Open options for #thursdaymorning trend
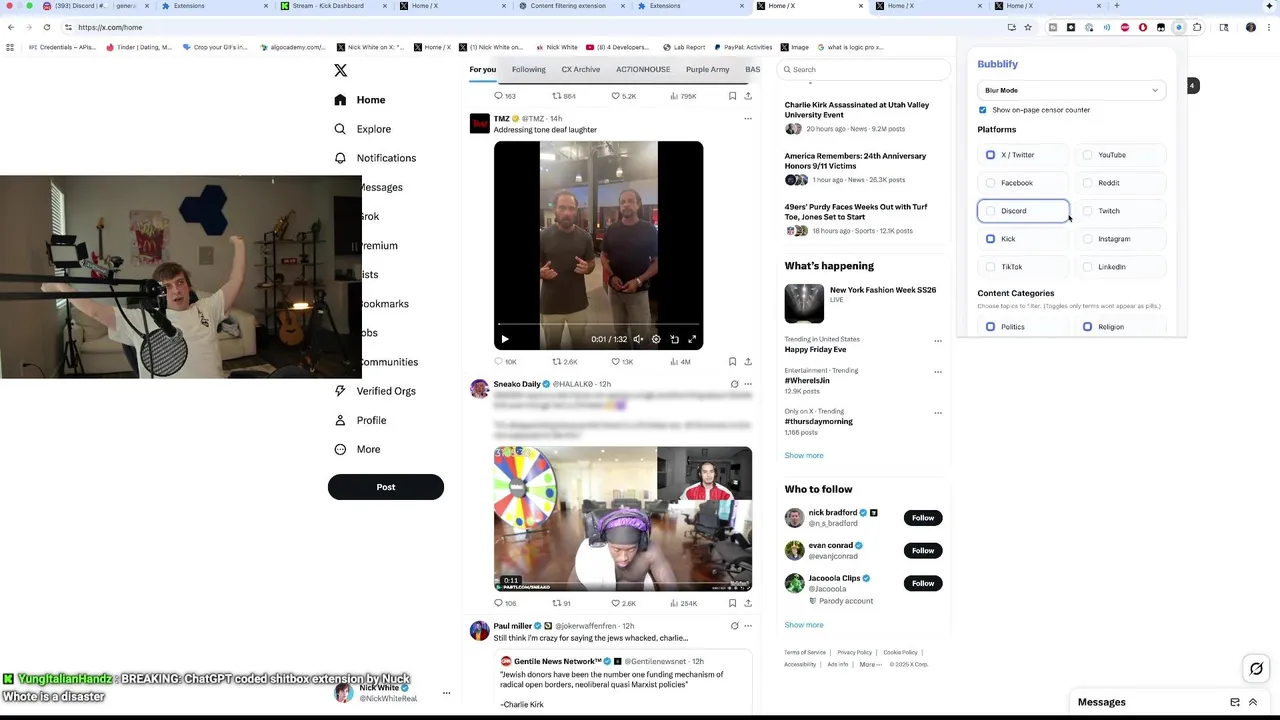The image size is (1280, 720). pos(938,413)
